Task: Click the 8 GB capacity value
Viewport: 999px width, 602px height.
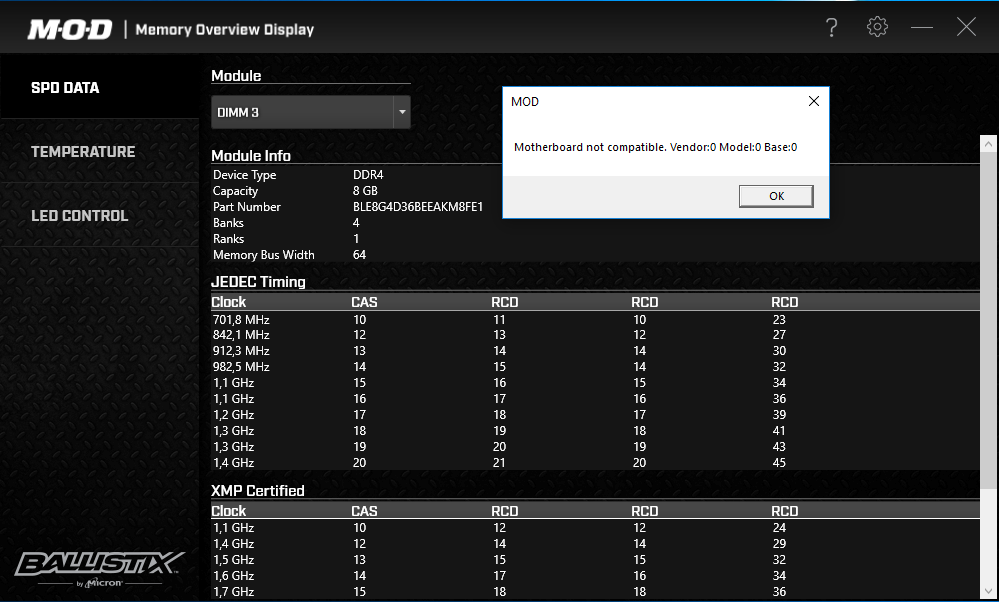Action: [365, 191]
